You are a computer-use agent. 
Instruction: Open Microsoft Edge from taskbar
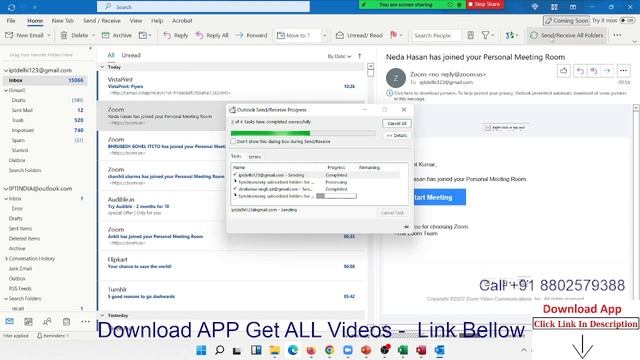tap(293, 350)
